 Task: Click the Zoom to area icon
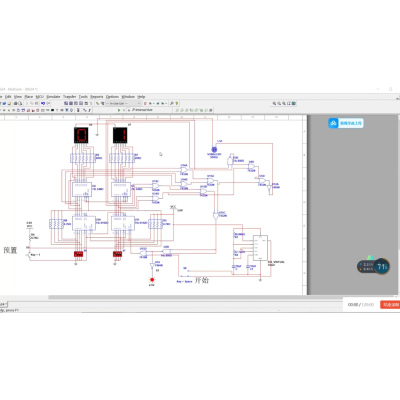pos(284,103)
